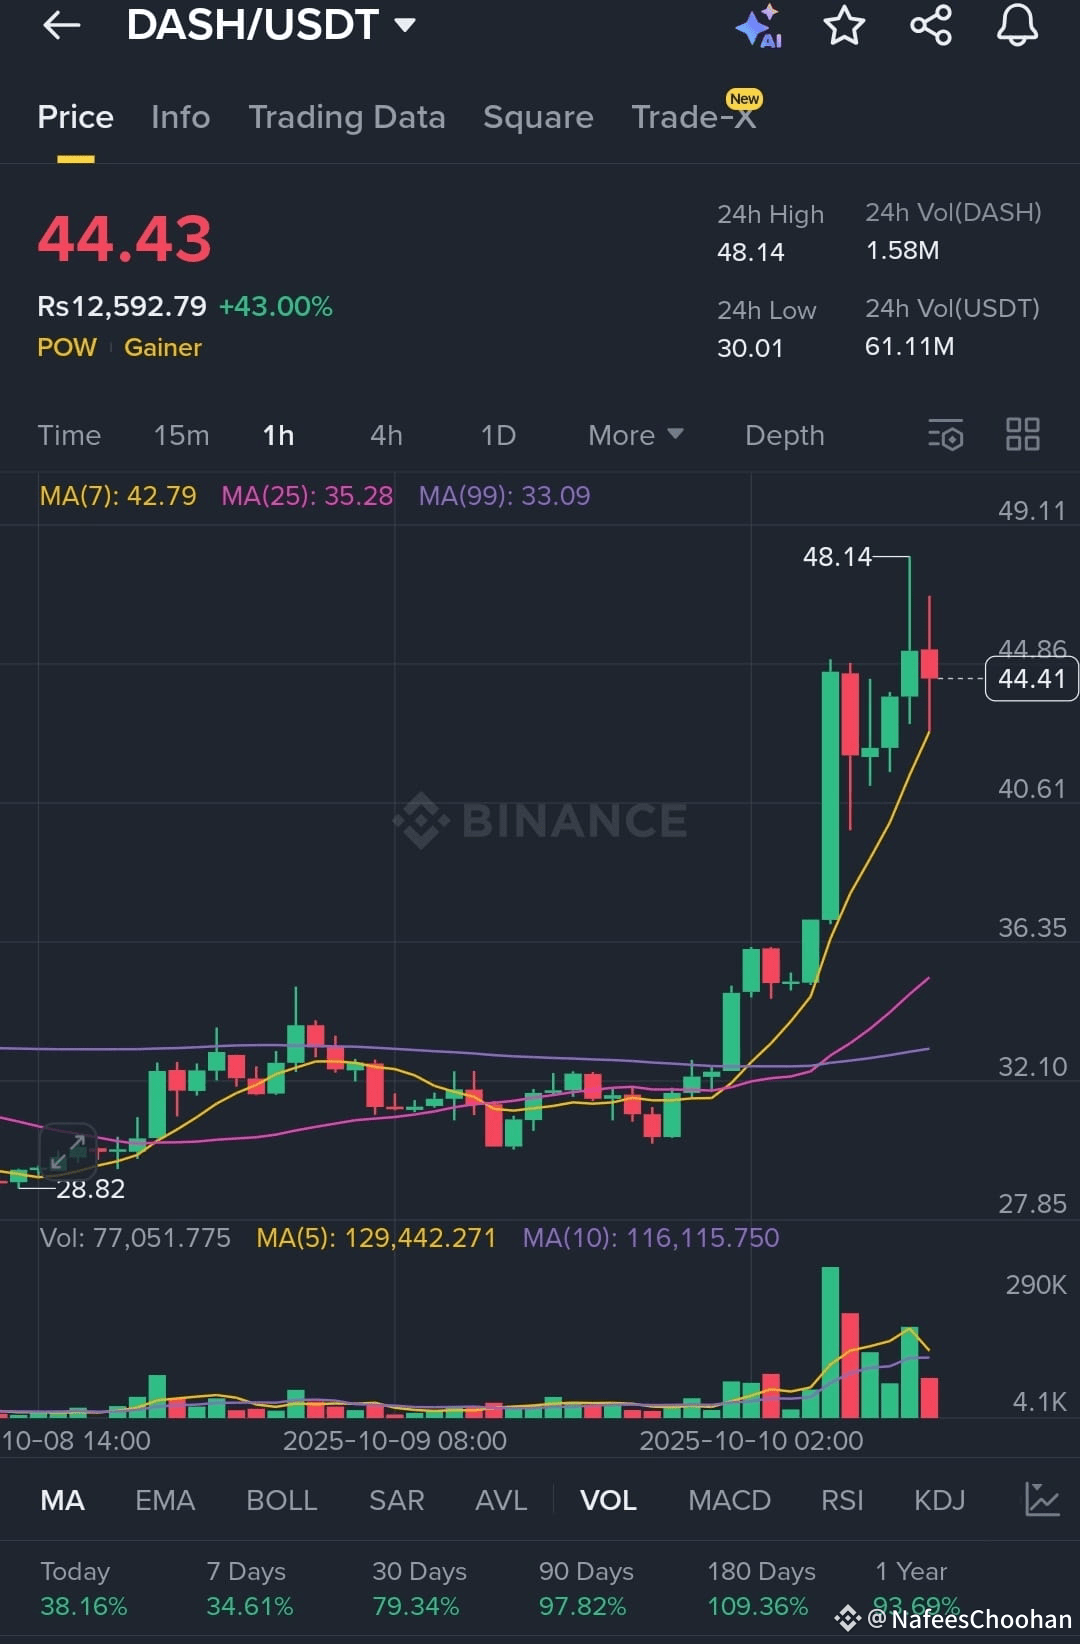The image size is (1080, 1644).
Task: Tap the MA(99): 33.09 label
Action: pos(504,495)
